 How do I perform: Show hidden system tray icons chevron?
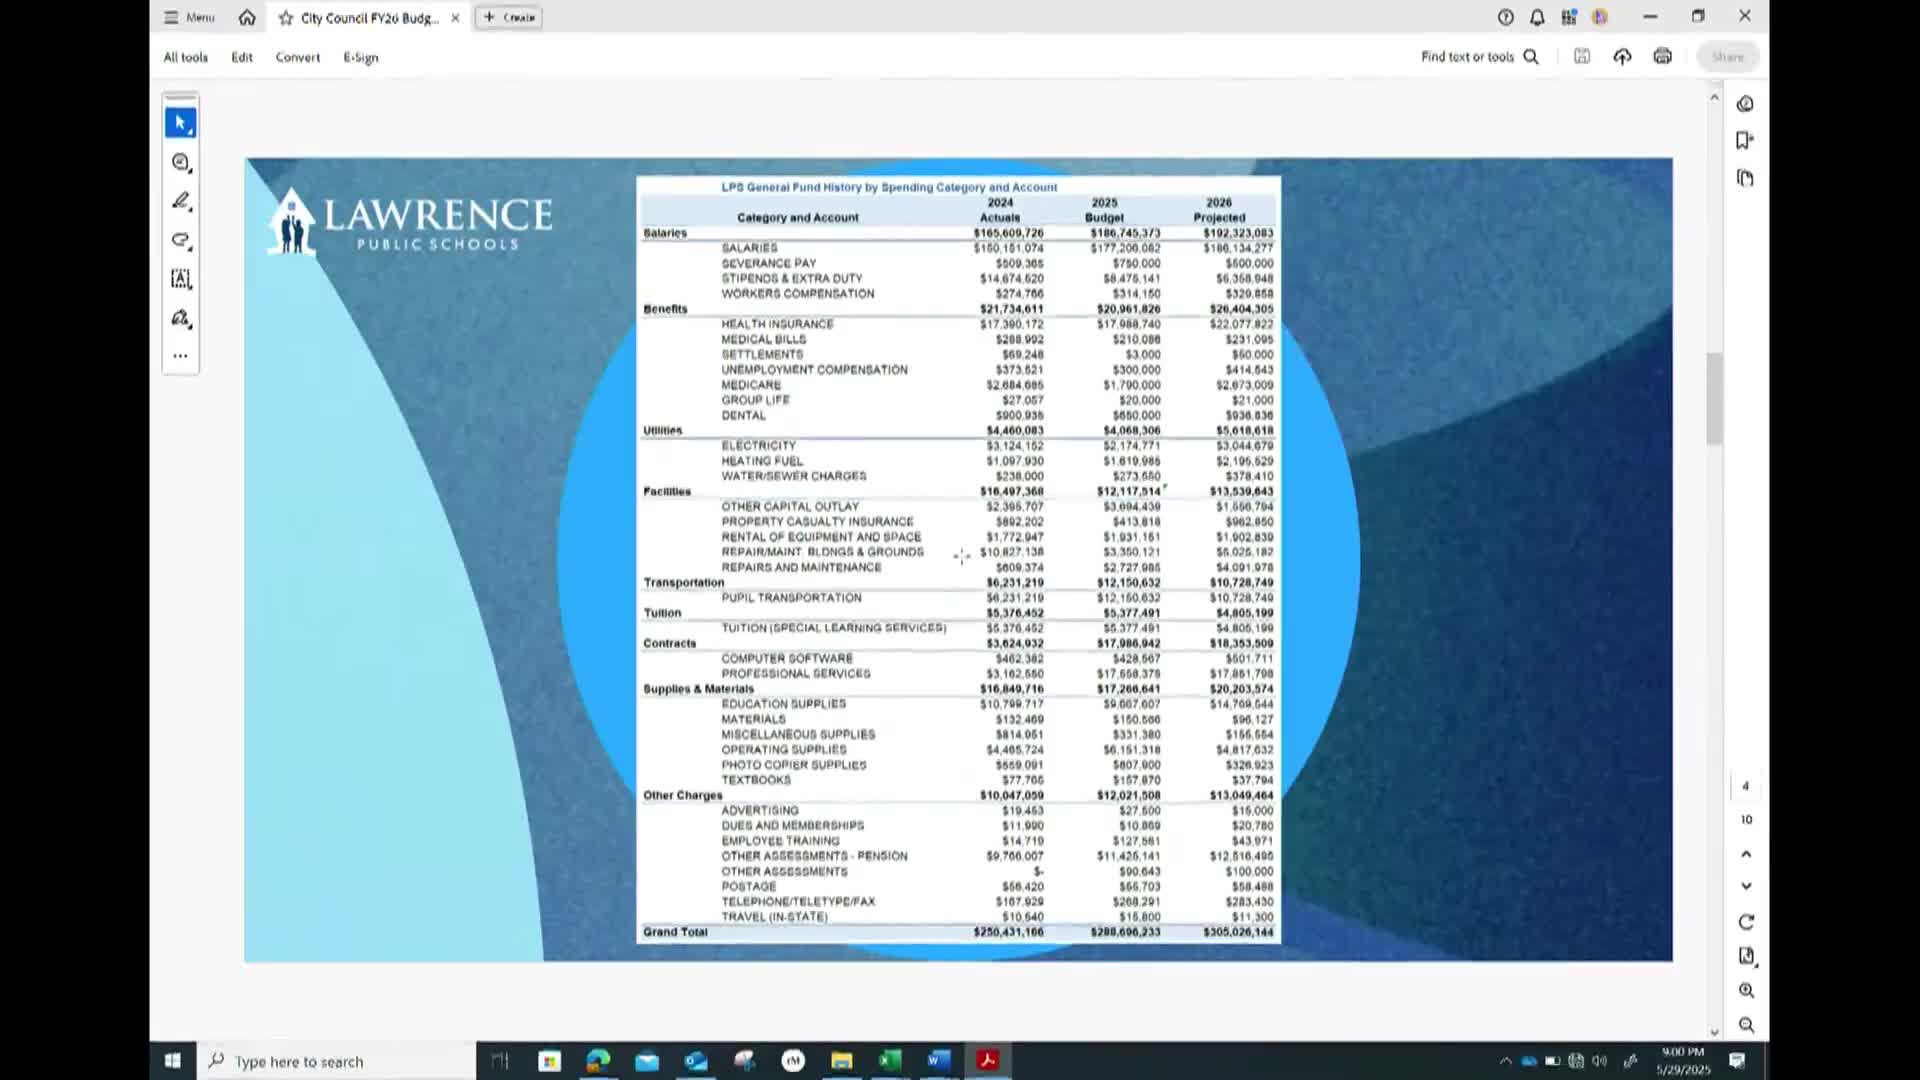tap(1505, 1061)
